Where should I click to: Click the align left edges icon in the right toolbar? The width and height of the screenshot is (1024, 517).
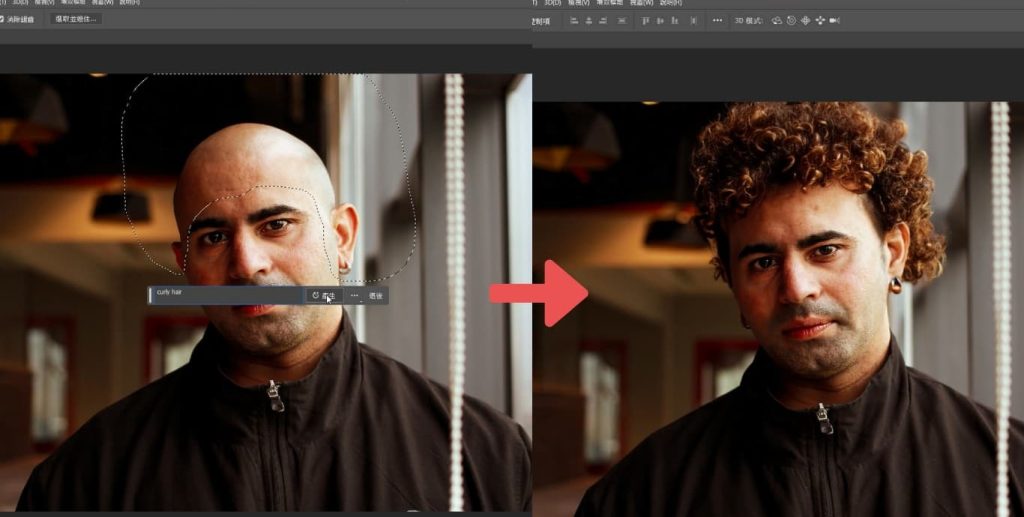coord(574,21)
